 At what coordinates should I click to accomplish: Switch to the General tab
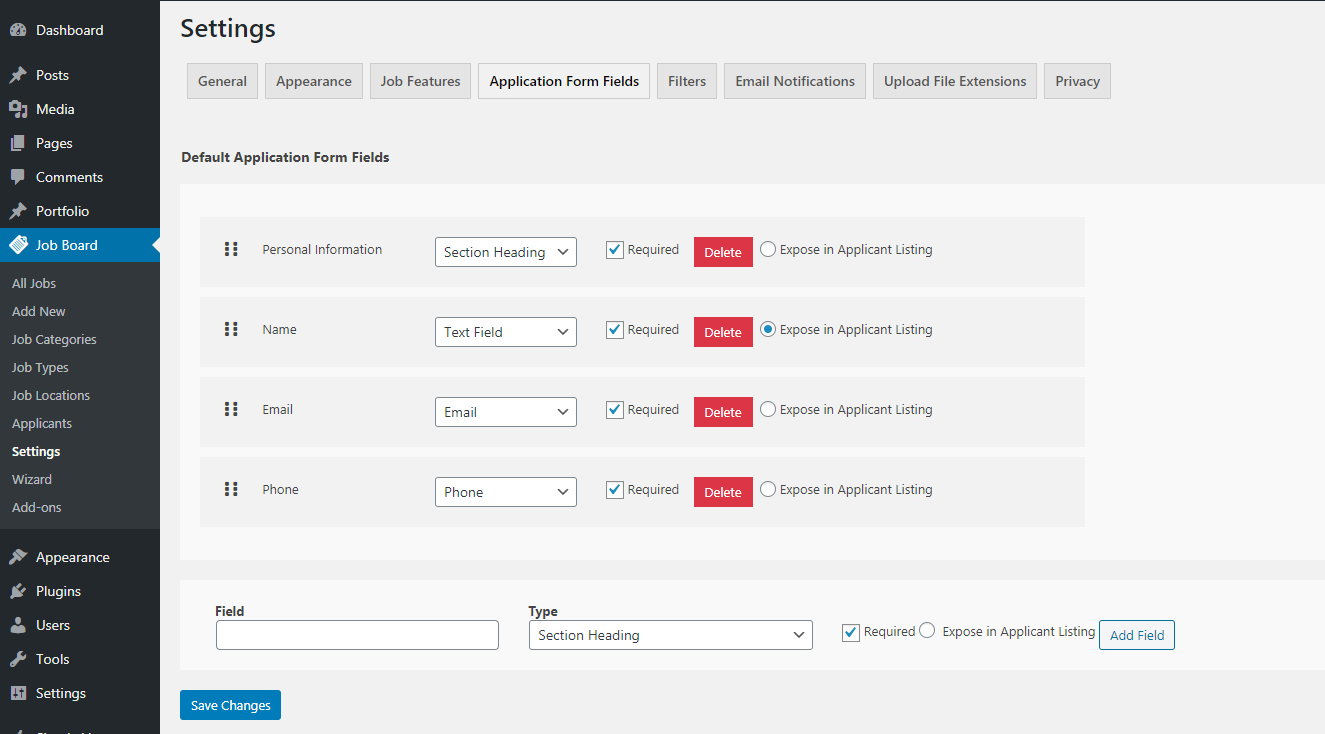[x=222, y=81]
